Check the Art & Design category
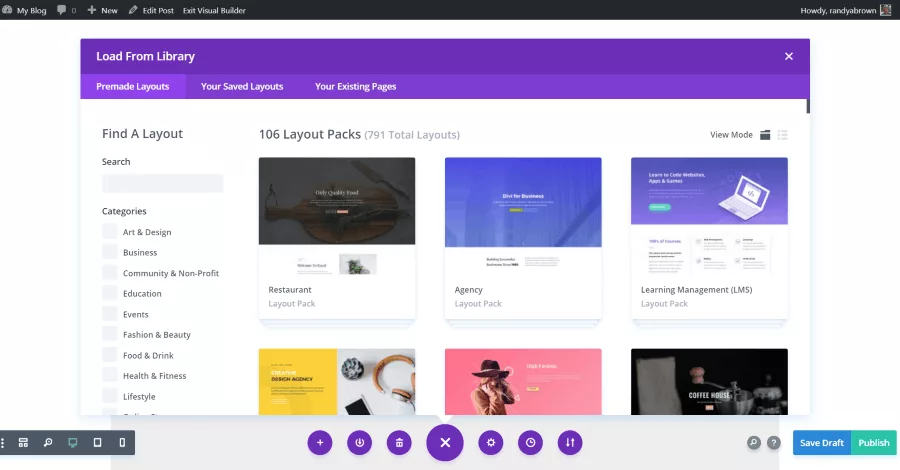This screenshot has width=900, height=470. click(x=110, y=231)
